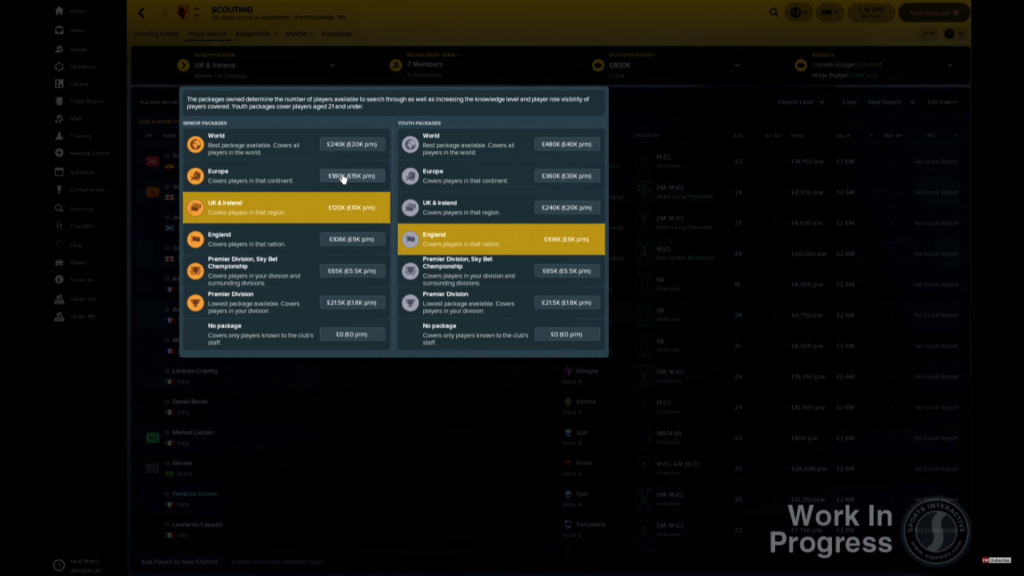Select the highlighted senior UK & Ireland package
Viewport: 1024px width, 576px height.
click(287, 208)
